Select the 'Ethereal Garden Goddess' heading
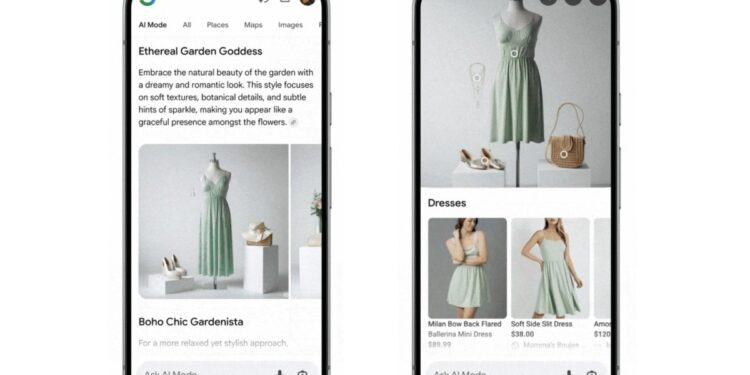 point(200,51)
